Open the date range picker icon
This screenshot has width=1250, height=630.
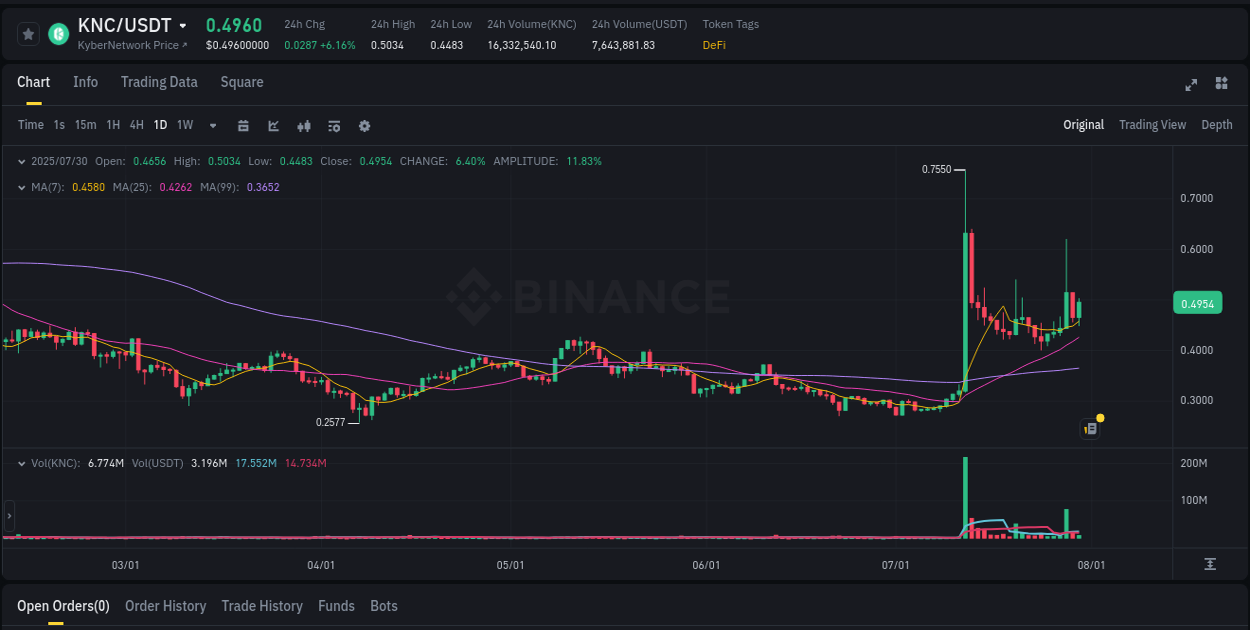[243, 125]
